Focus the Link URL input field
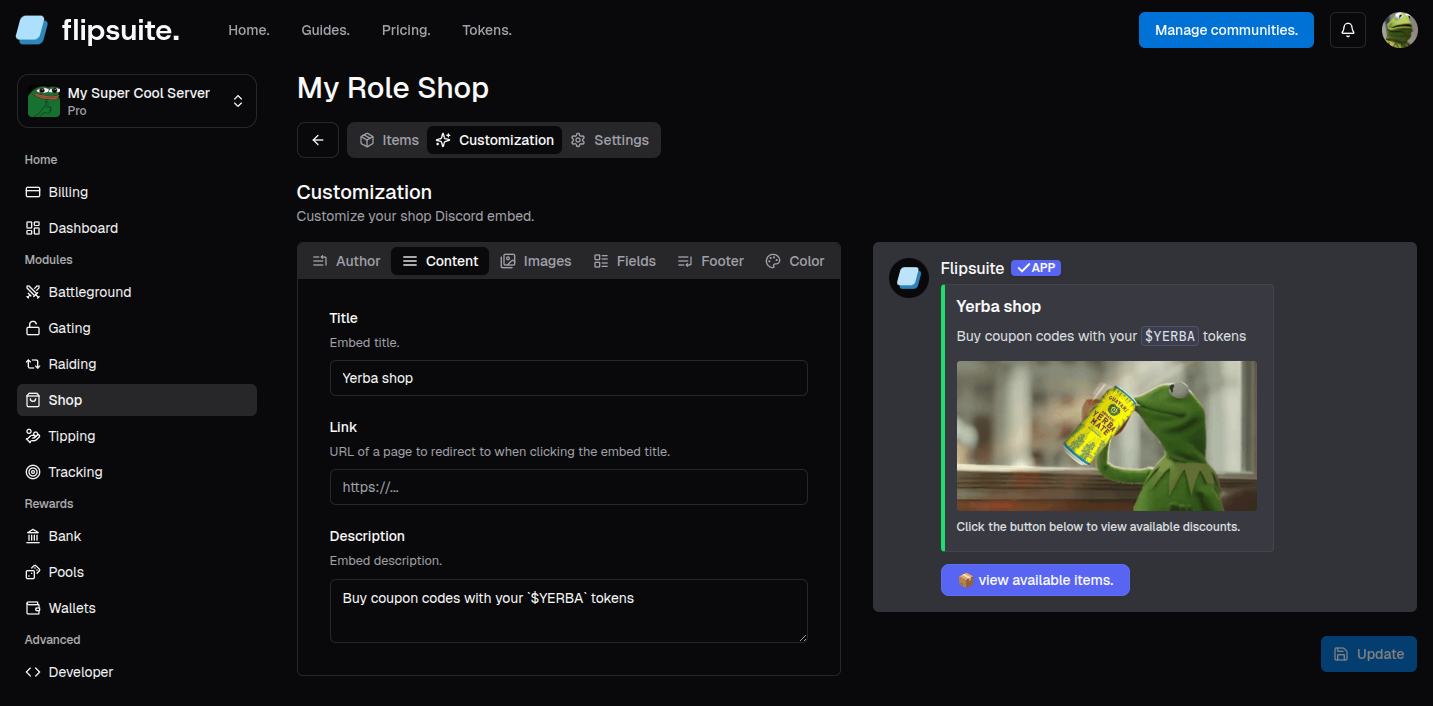This screenshot has width=1433, height=706. tap(569, 487)
